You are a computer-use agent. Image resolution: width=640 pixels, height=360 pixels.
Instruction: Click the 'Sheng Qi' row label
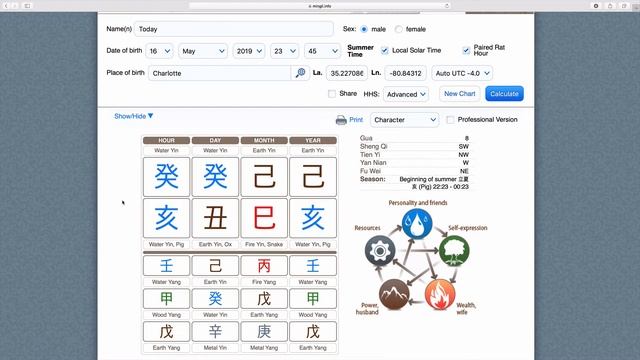[373, 147]
